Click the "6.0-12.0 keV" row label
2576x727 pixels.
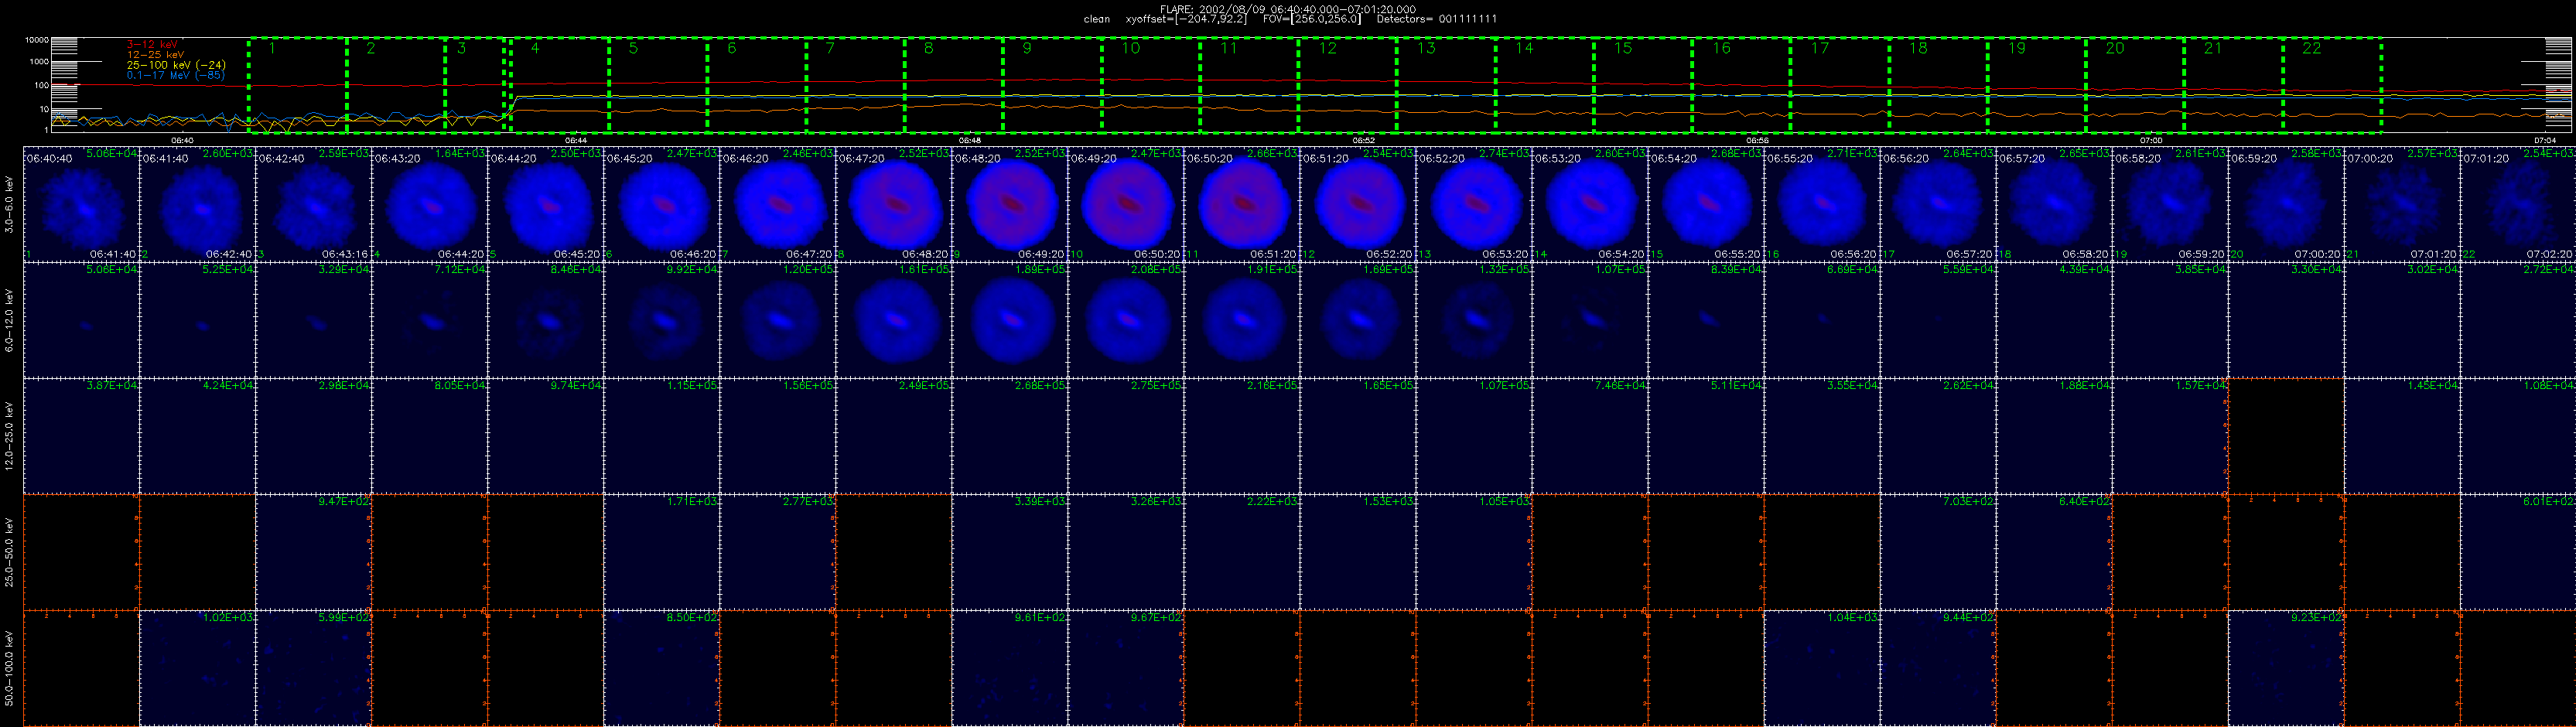(10, 320)
